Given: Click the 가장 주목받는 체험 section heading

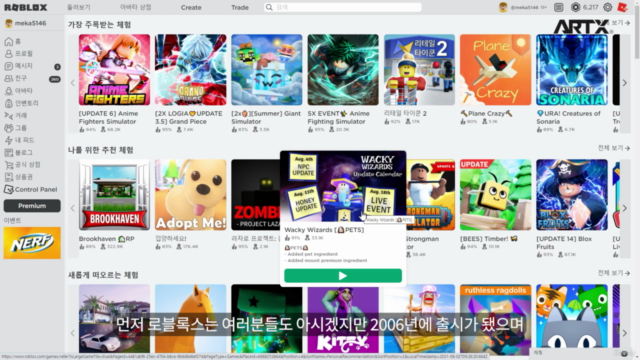Looking at the screenshot, I should click(99, 25).
